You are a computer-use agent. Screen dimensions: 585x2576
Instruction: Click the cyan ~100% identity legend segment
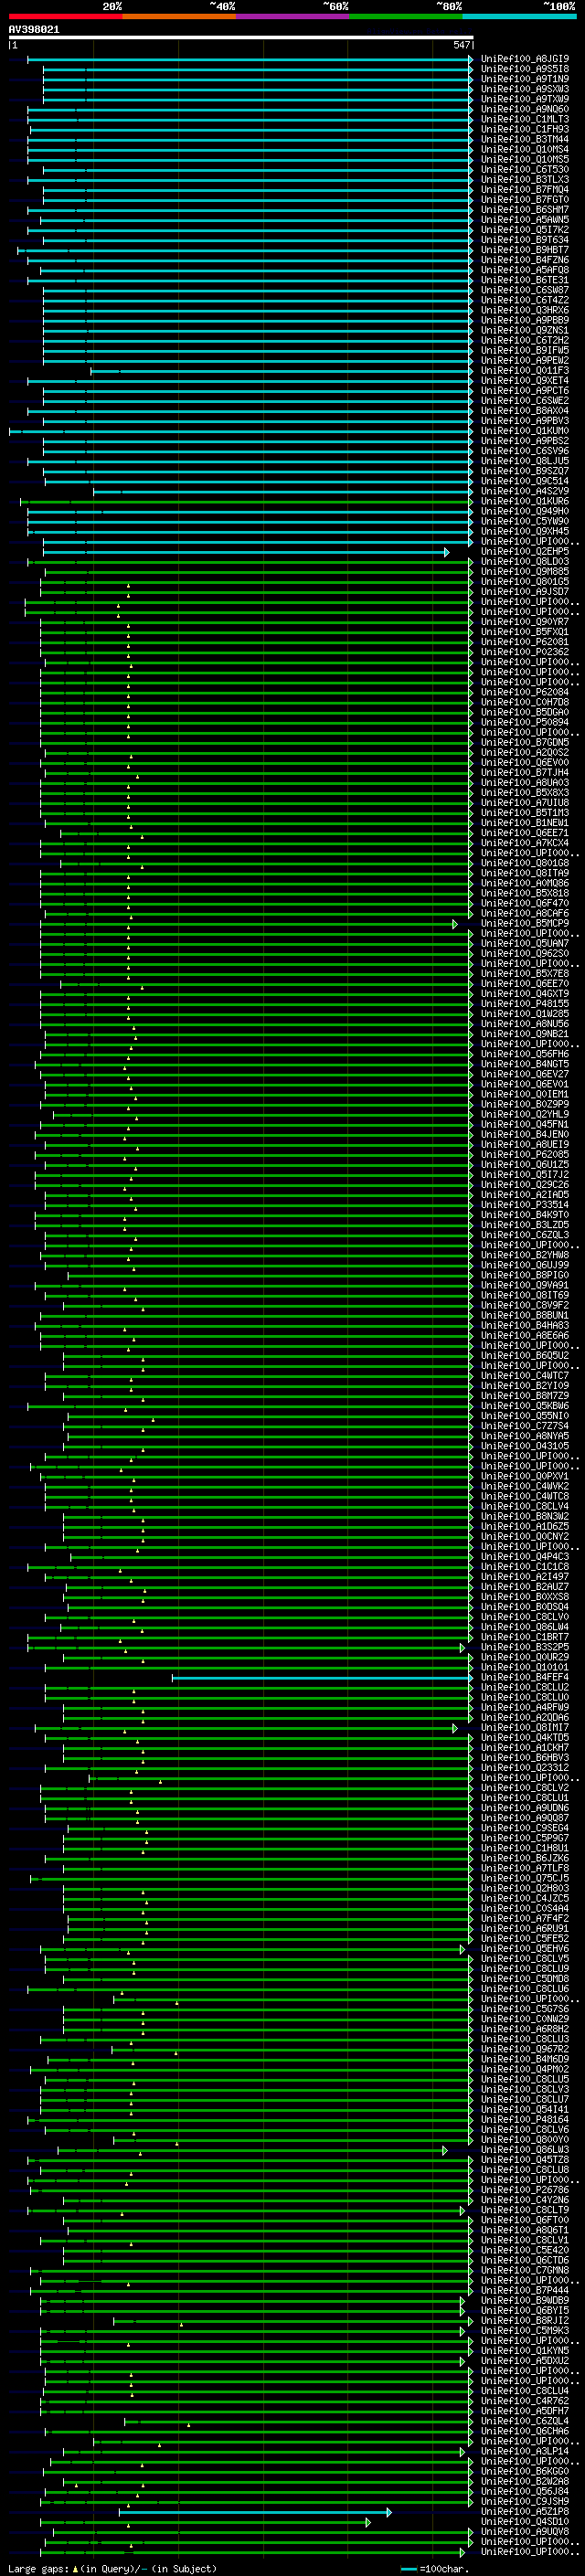point(520,16)
